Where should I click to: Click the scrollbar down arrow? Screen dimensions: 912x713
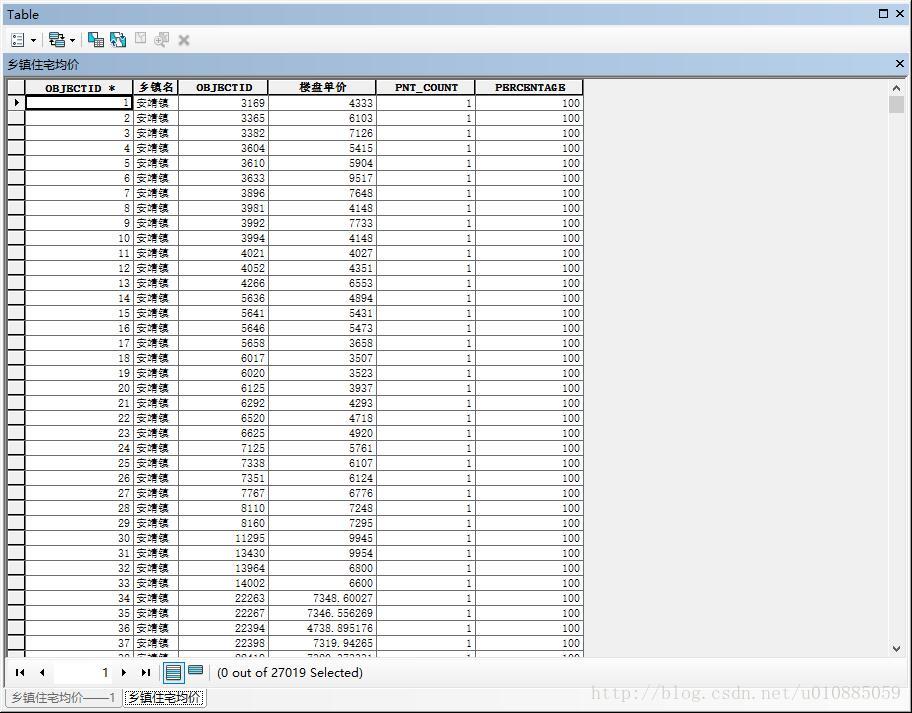point(896,648)
